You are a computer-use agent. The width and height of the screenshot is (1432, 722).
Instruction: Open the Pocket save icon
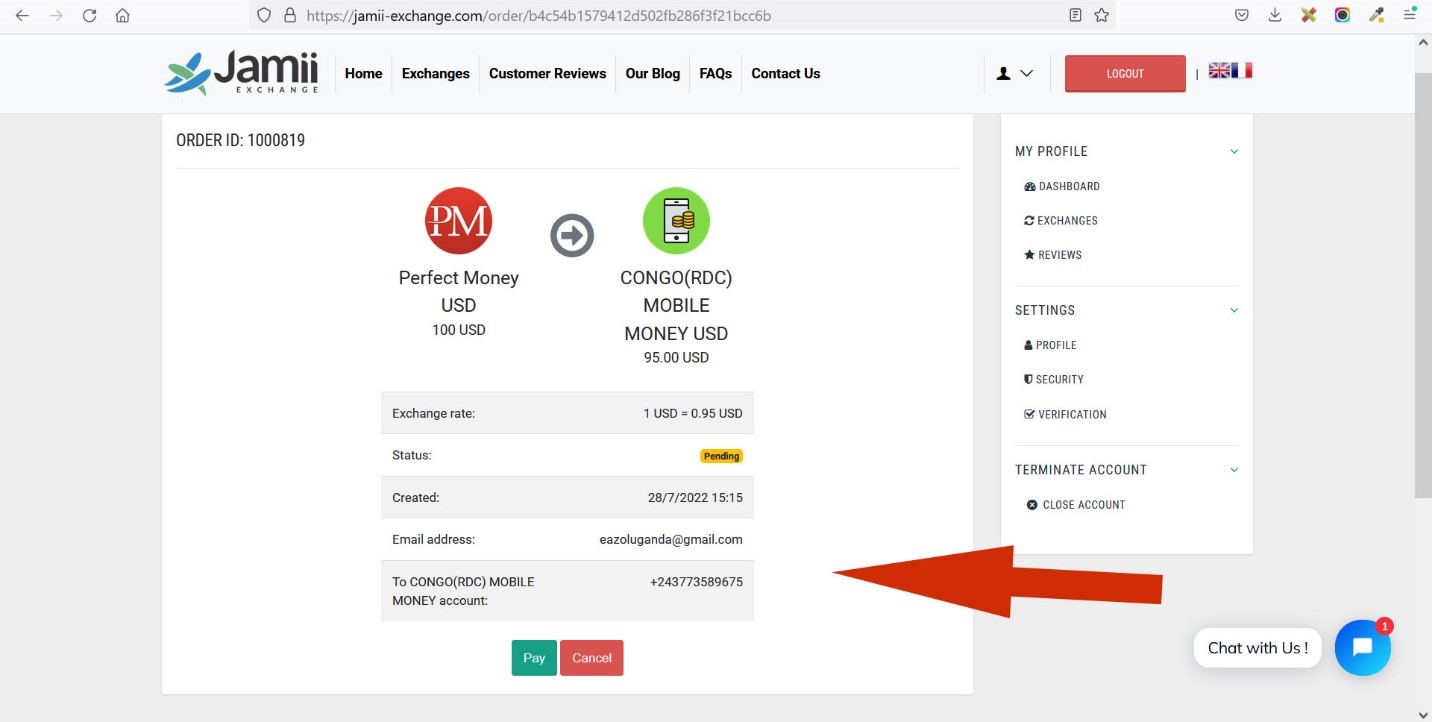(1241, 15)
